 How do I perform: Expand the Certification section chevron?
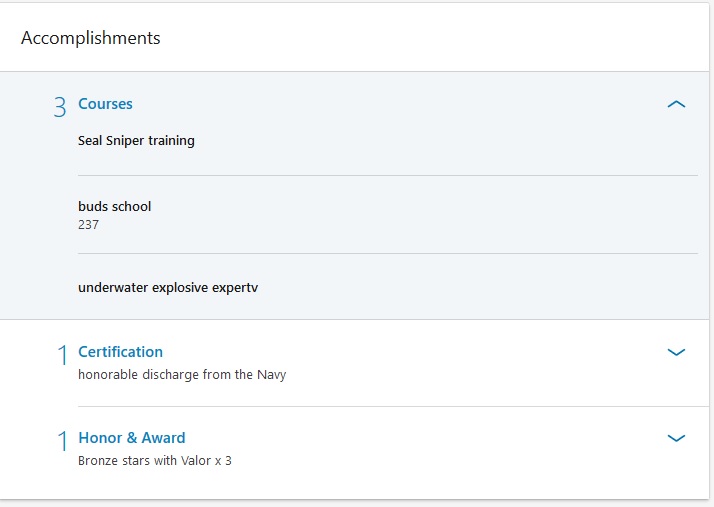[676, 352]
